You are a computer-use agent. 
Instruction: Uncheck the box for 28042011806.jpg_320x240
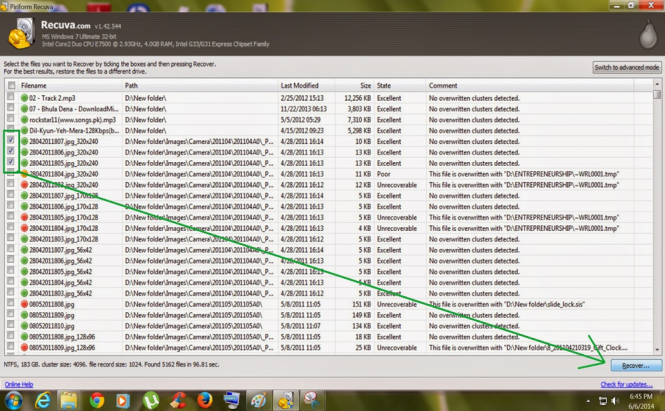click(11, 151)
